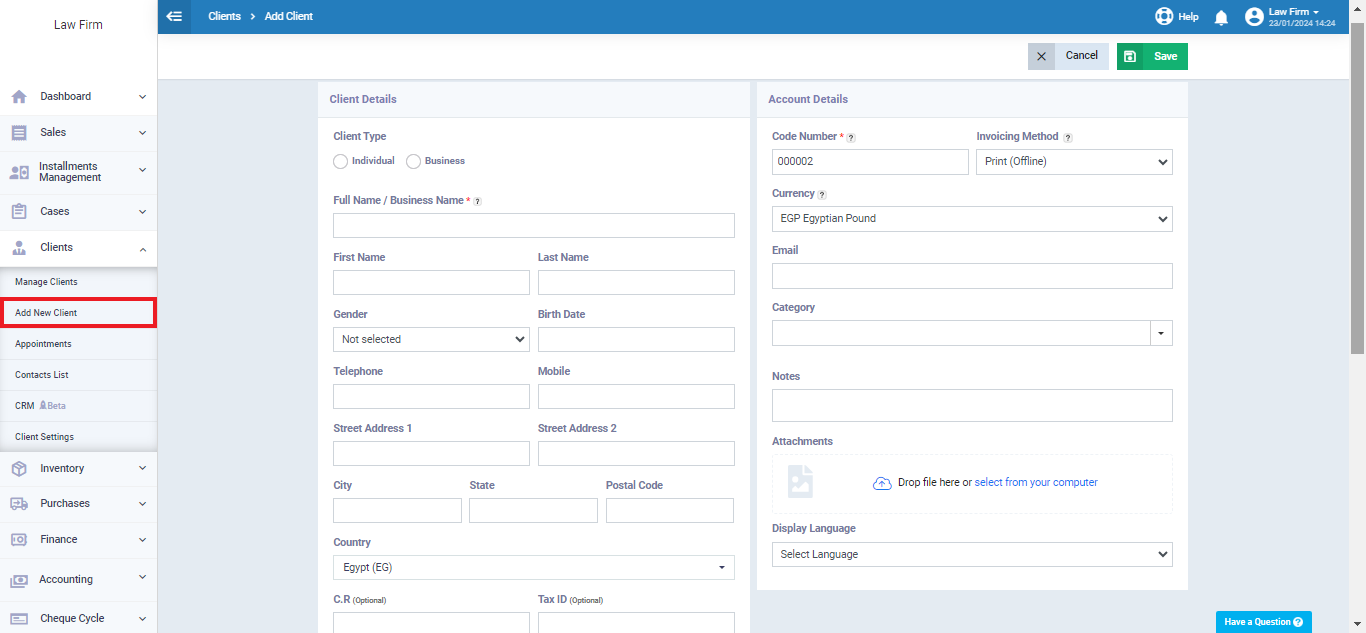
Task: Click the green Save button
Action: click(x=1152, y=56)
